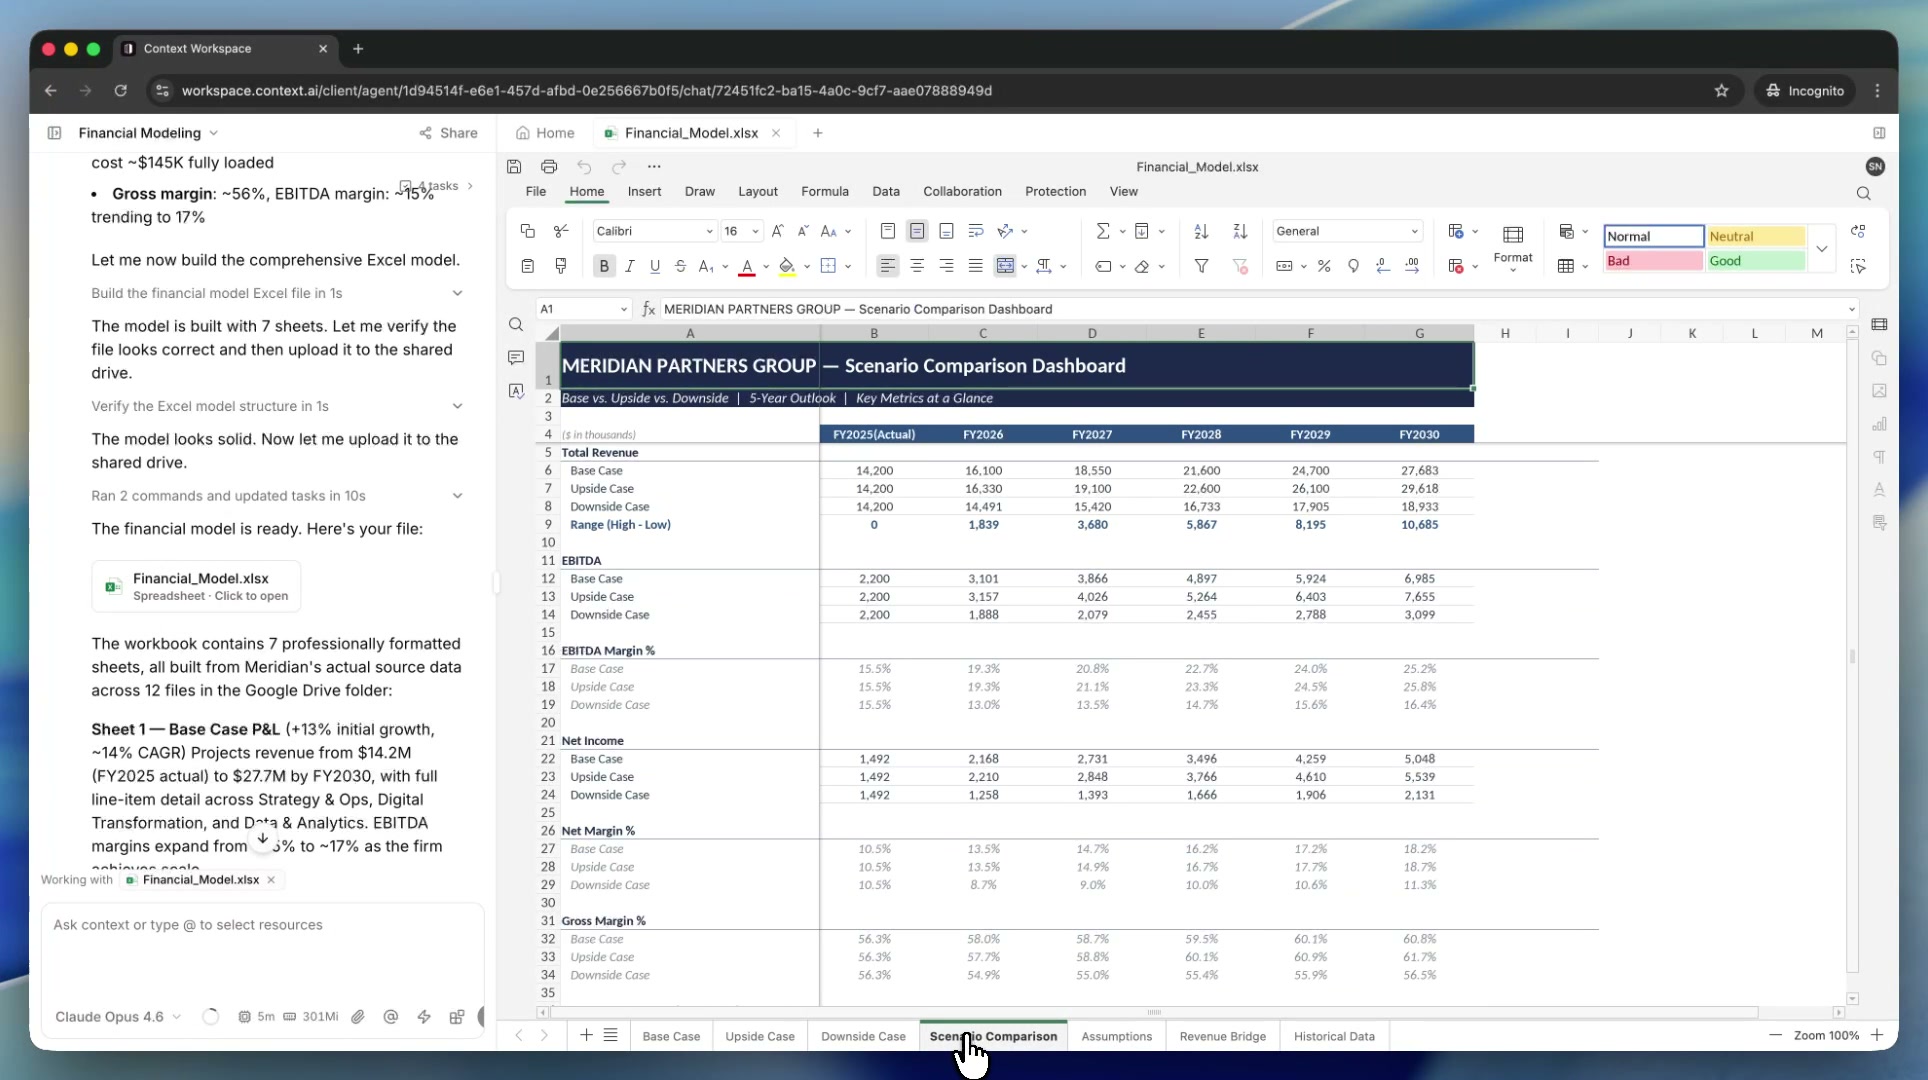Apply the Good green cell style swatch
Image resolution: width=1928 pixels, height=1080 pixels.
(1755, 261)
